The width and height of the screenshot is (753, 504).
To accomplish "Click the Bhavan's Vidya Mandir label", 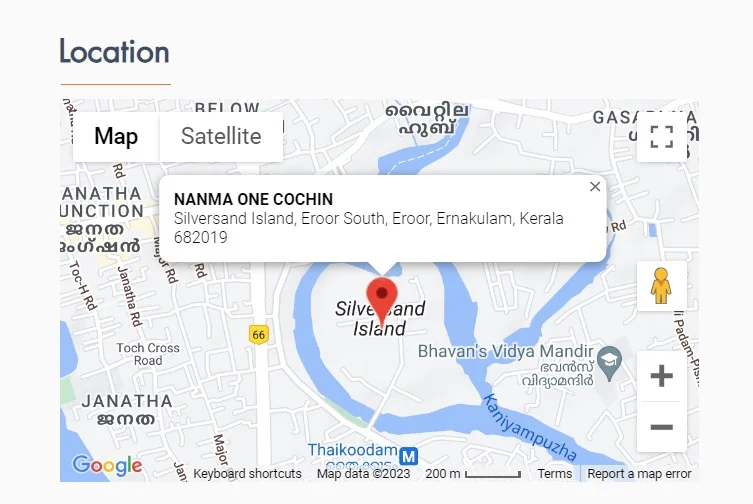I will coord(505,351).
